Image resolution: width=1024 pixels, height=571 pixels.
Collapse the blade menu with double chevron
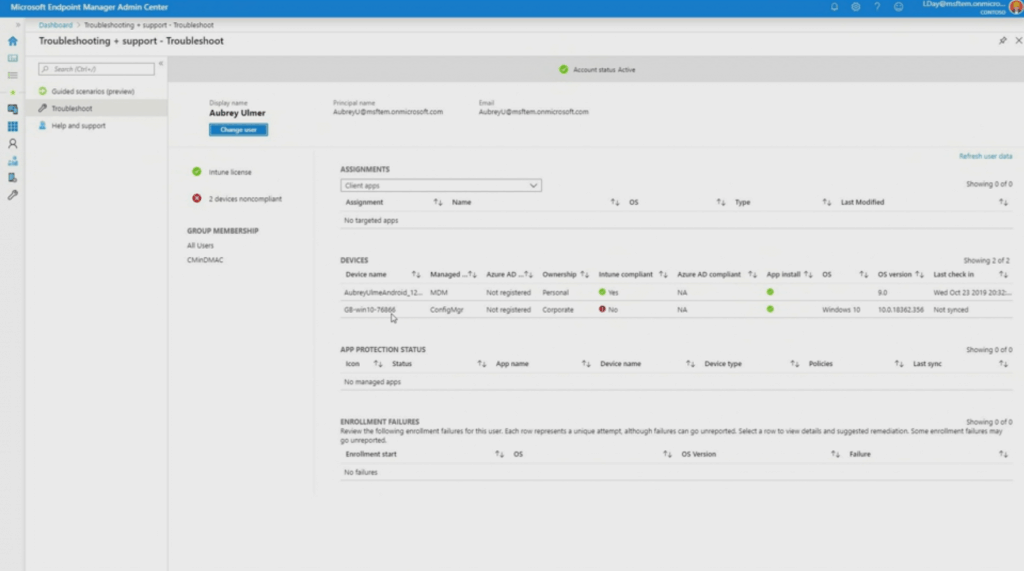point(161,63)
